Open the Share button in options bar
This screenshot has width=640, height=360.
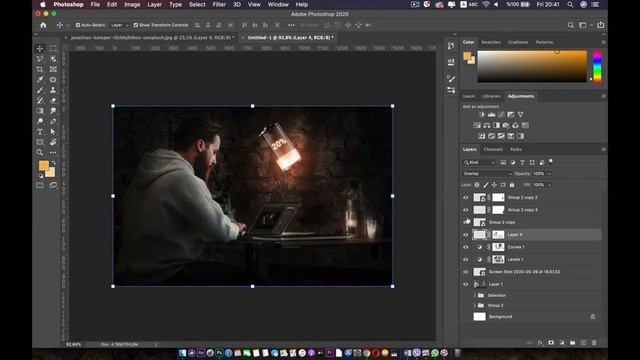[600, 25]
